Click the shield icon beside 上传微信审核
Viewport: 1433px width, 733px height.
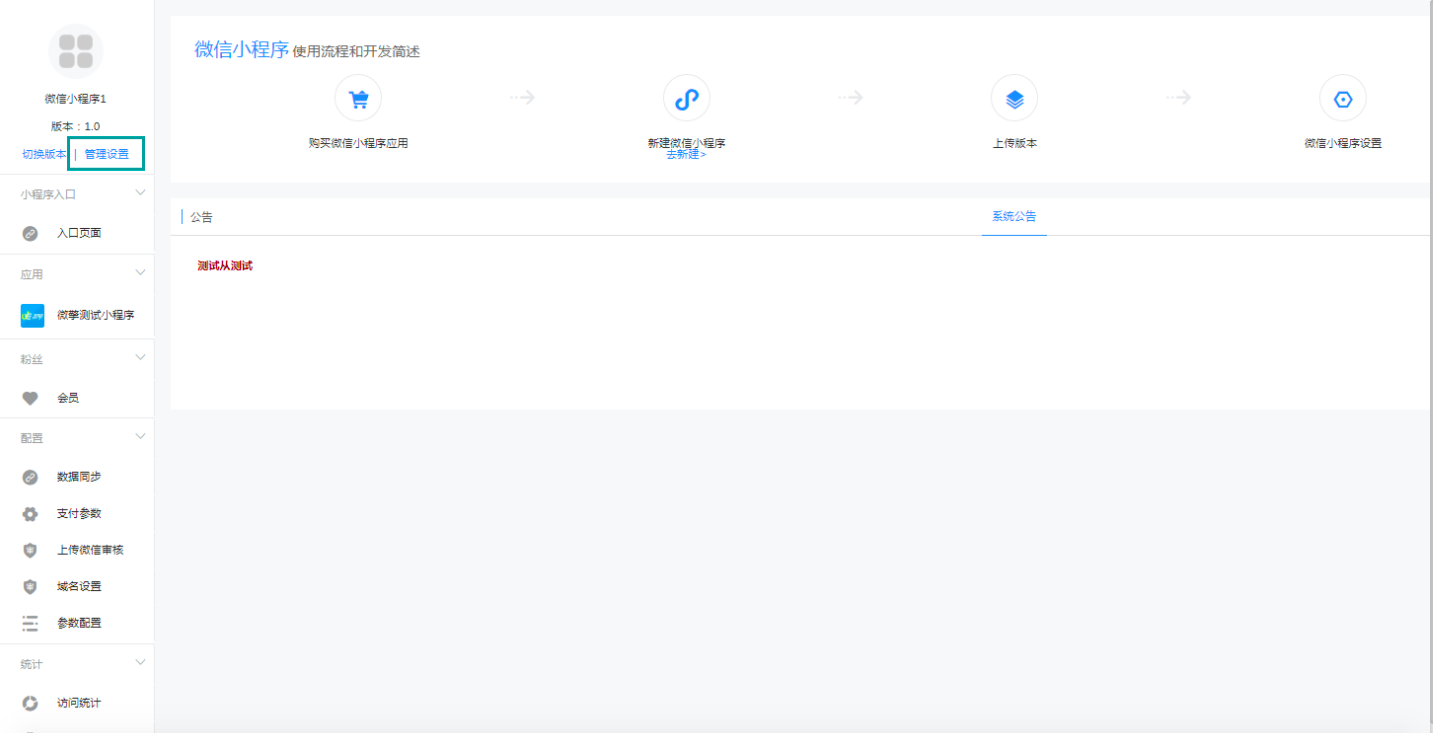point(30,550)
